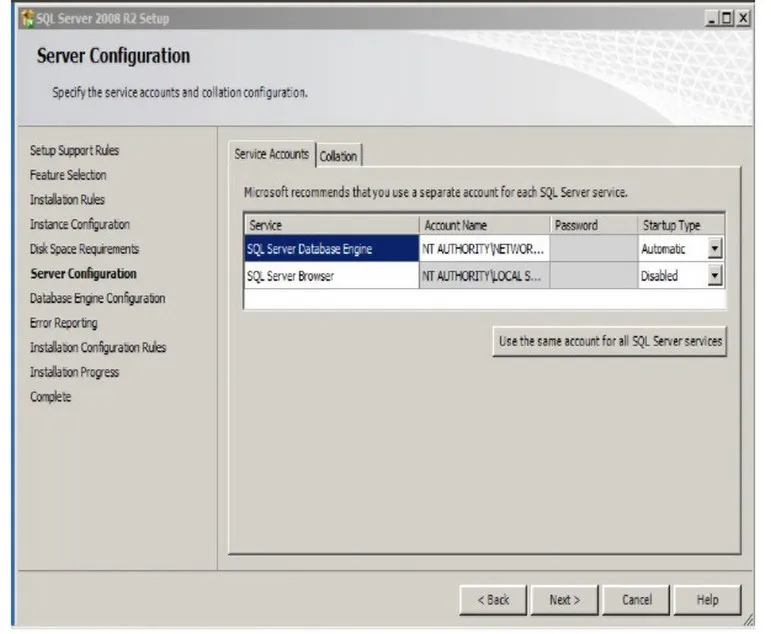The height and width of the screenshot is (634, 771).
Task: Click Disk Space Requirements step
Action: 84,249
